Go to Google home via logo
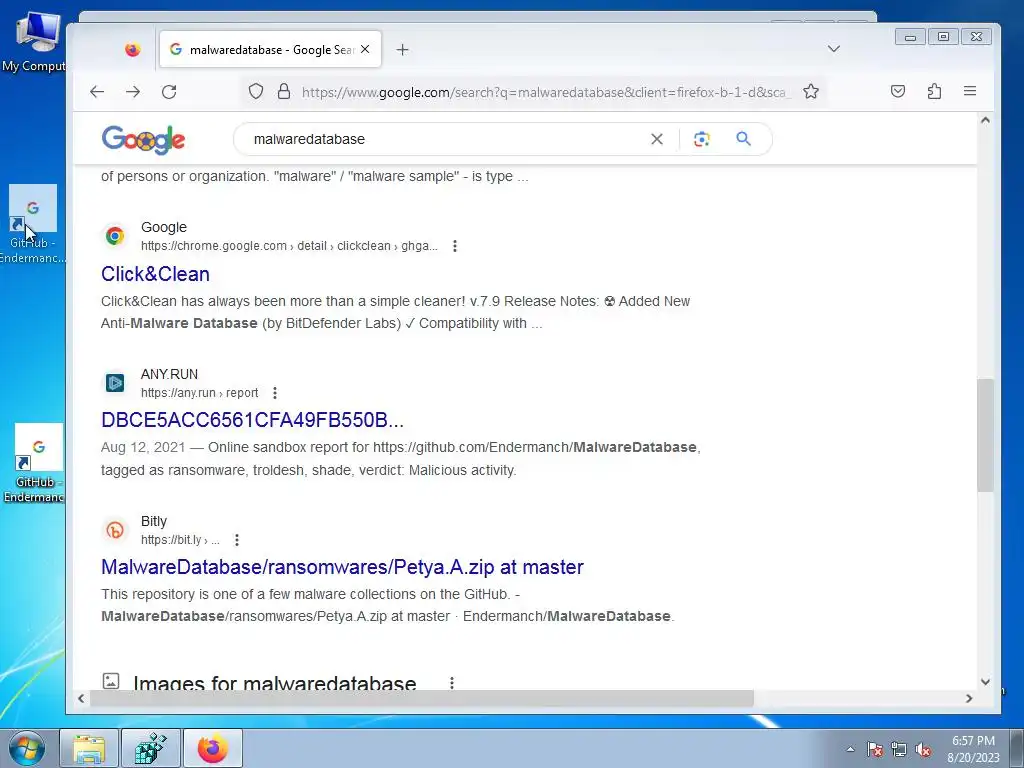The height and width of the screenshot is (768, 1024). (143, 140)
